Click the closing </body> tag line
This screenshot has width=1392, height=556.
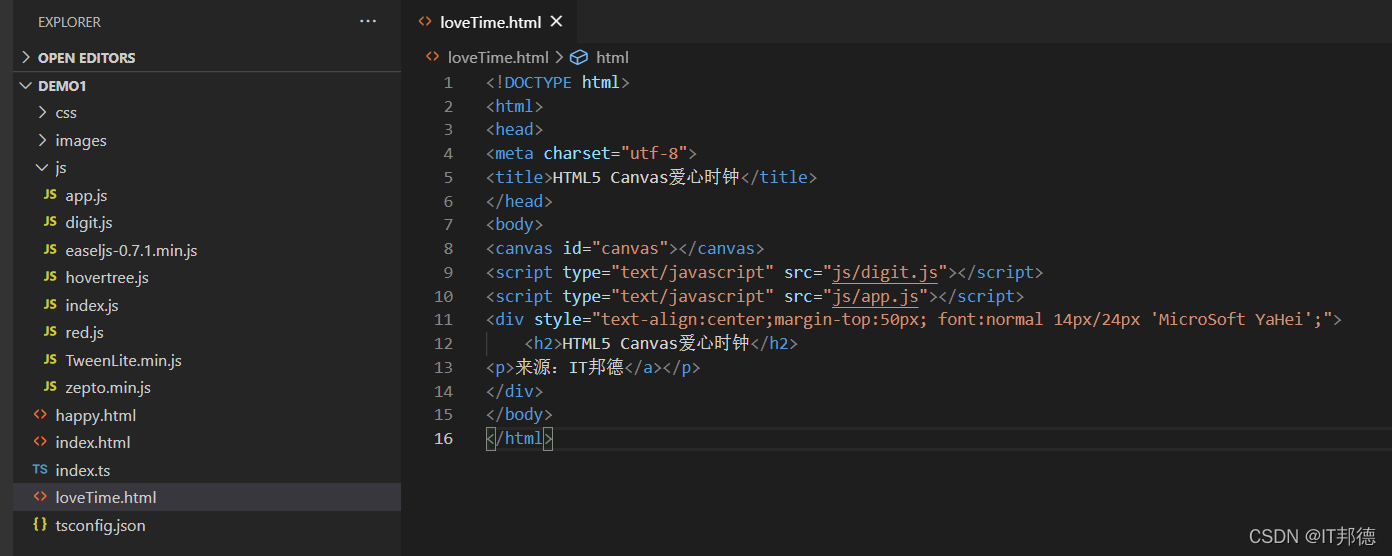pyautogui.click(x=519, y=414)
